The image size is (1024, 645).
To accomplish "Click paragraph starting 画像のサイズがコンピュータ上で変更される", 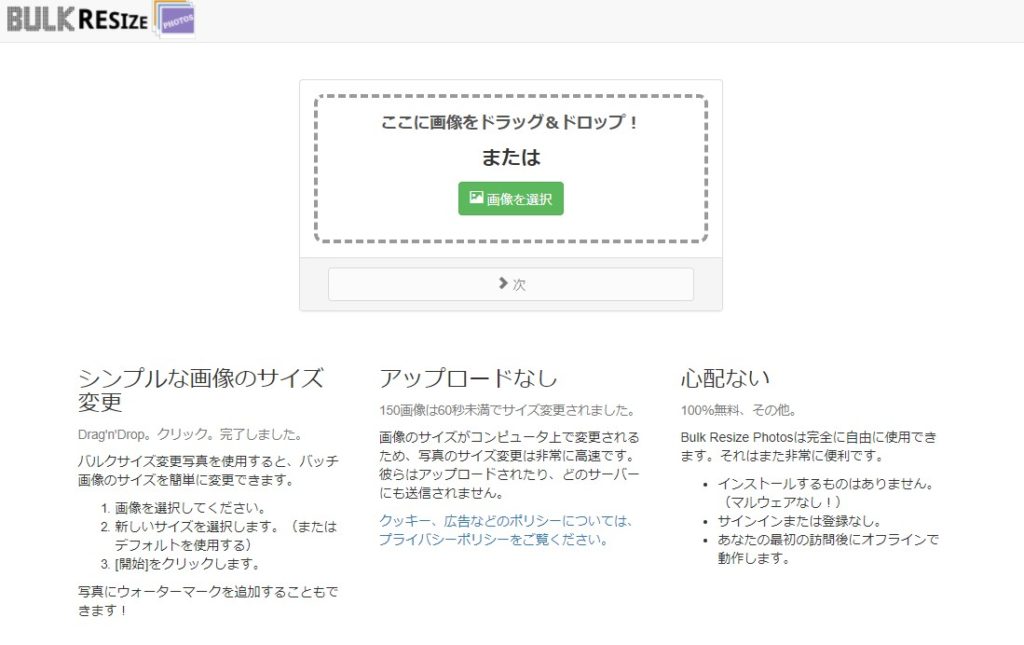I will 509,465.
